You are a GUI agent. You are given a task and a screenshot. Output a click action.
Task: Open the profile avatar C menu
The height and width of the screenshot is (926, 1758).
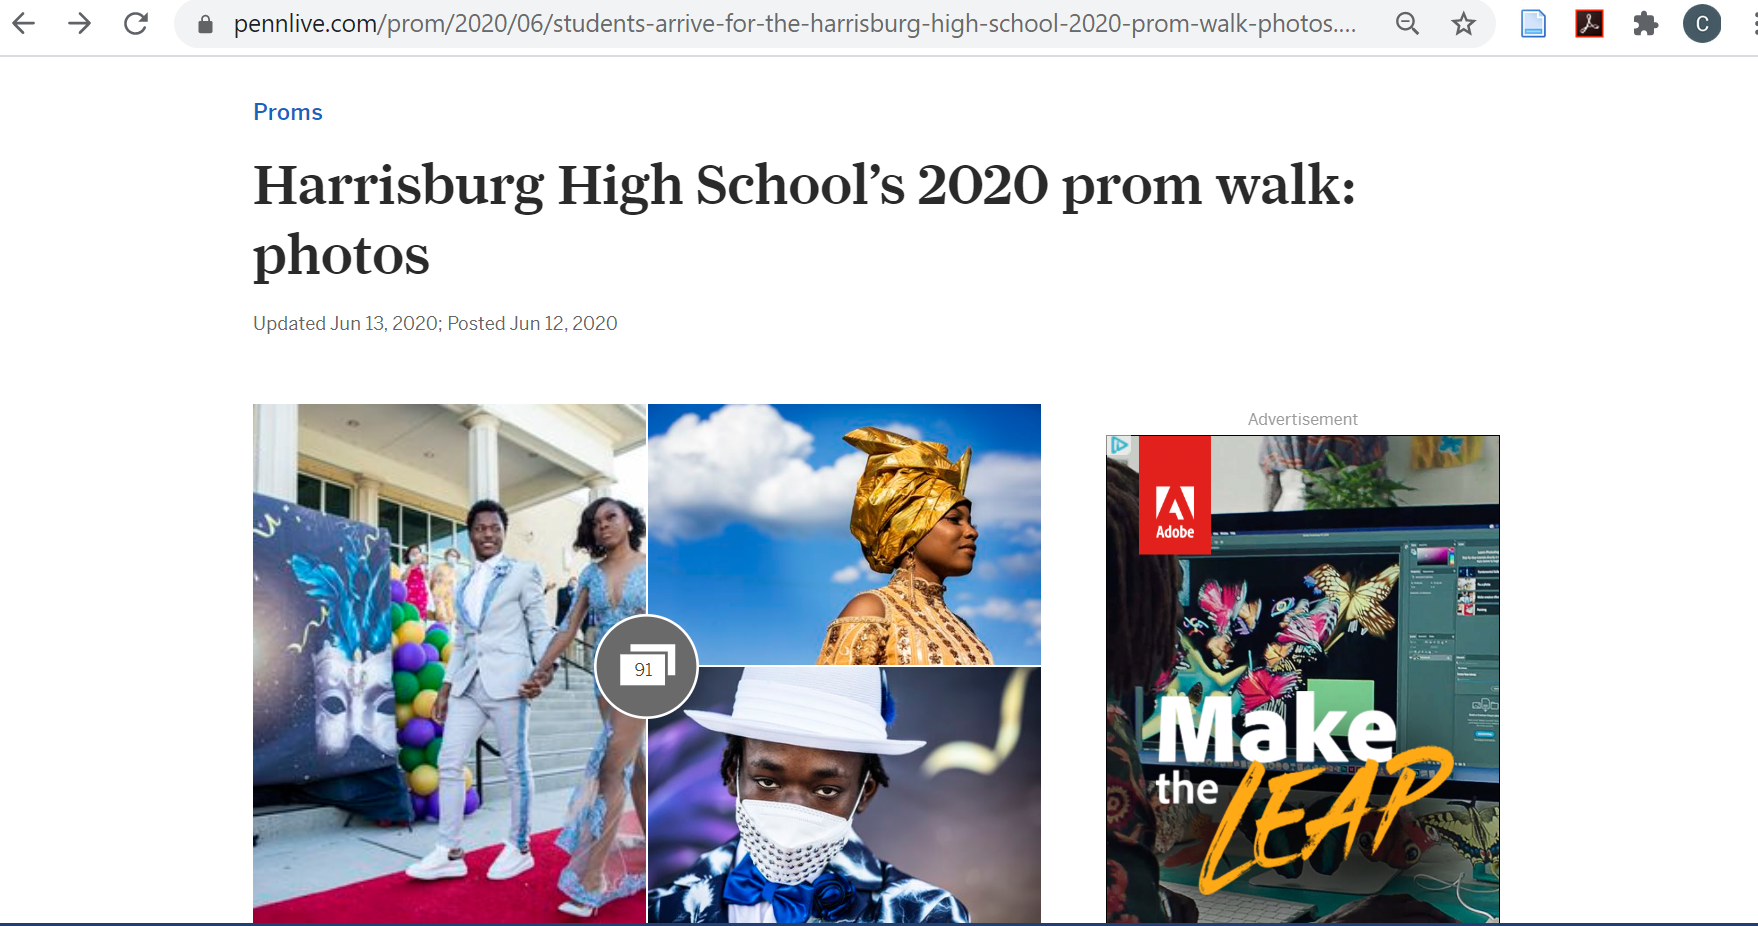[1702, 23]
